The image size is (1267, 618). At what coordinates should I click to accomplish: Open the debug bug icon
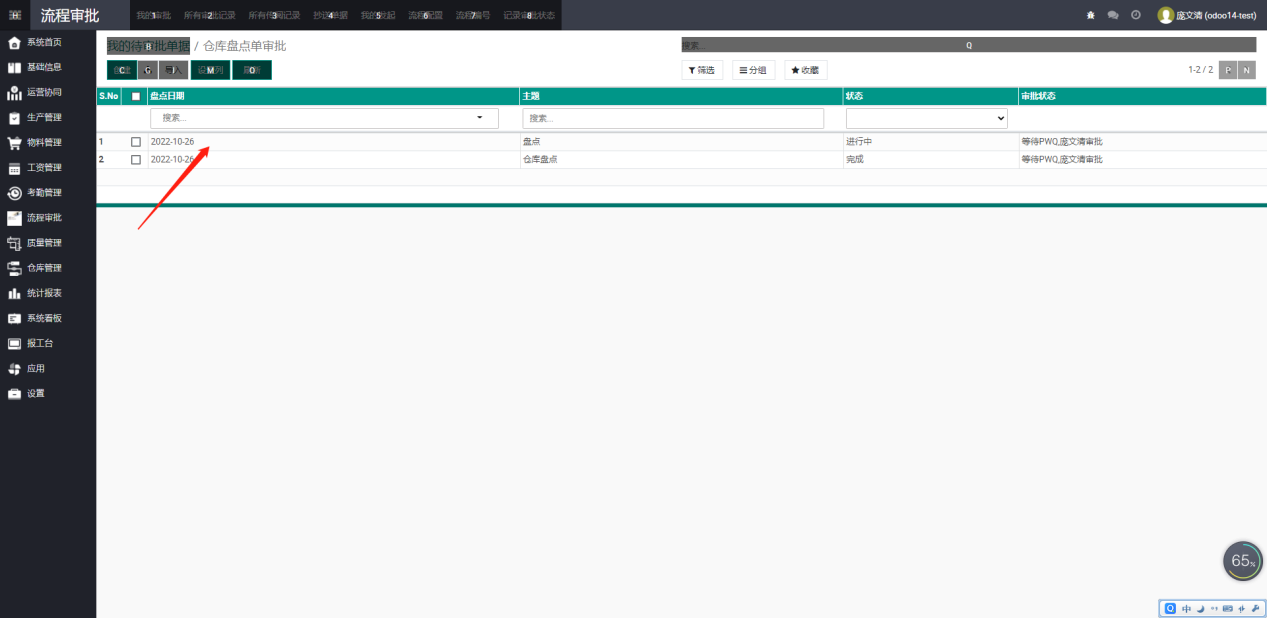click(x=1090, y=15)
